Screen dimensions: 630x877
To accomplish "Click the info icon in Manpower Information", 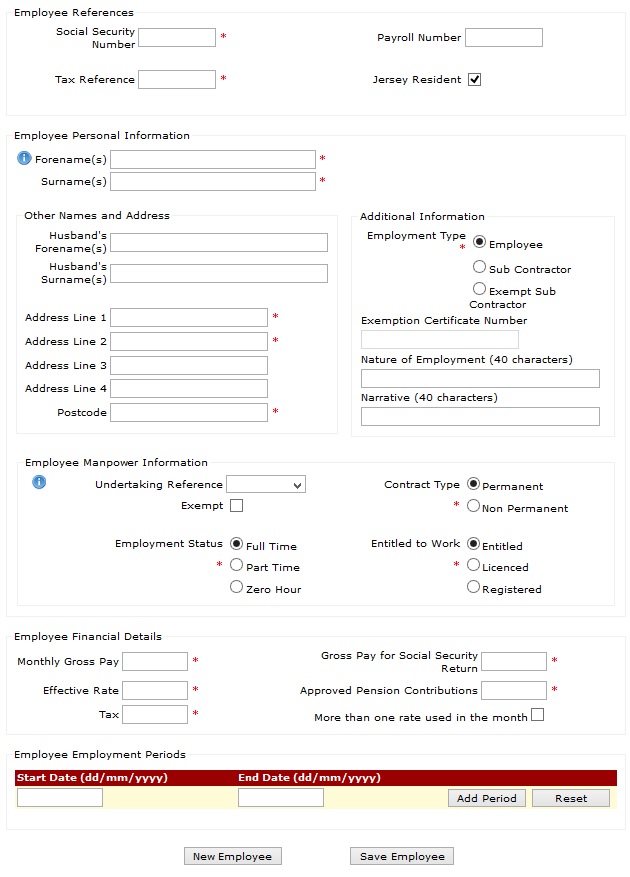I will point(39,482).
